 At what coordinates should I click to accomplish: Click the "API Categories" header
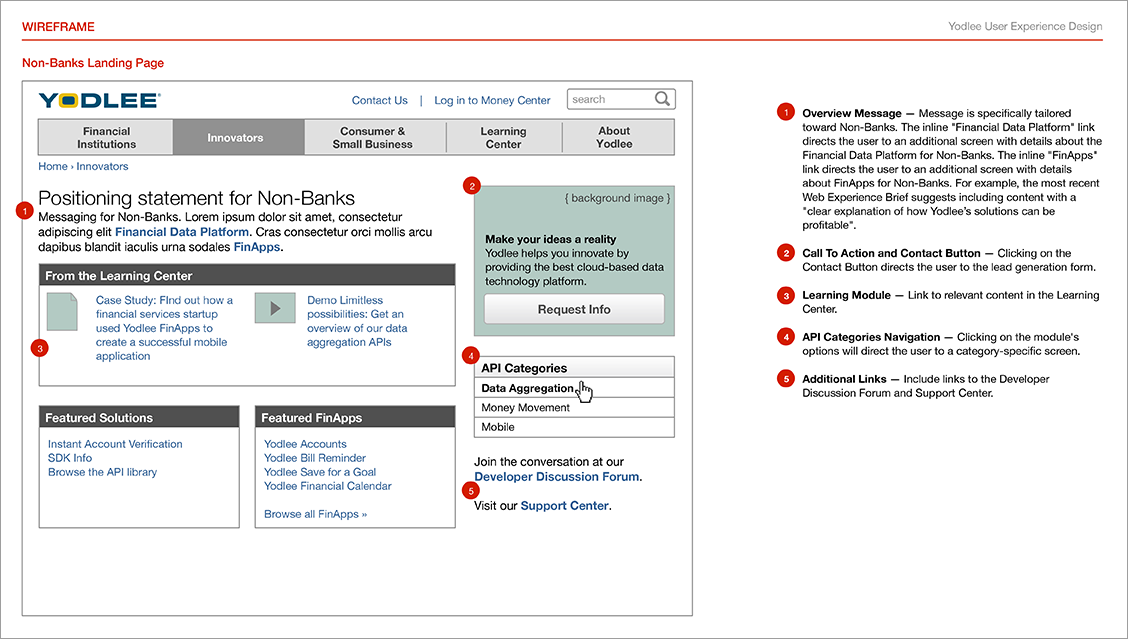pos(574,368)
